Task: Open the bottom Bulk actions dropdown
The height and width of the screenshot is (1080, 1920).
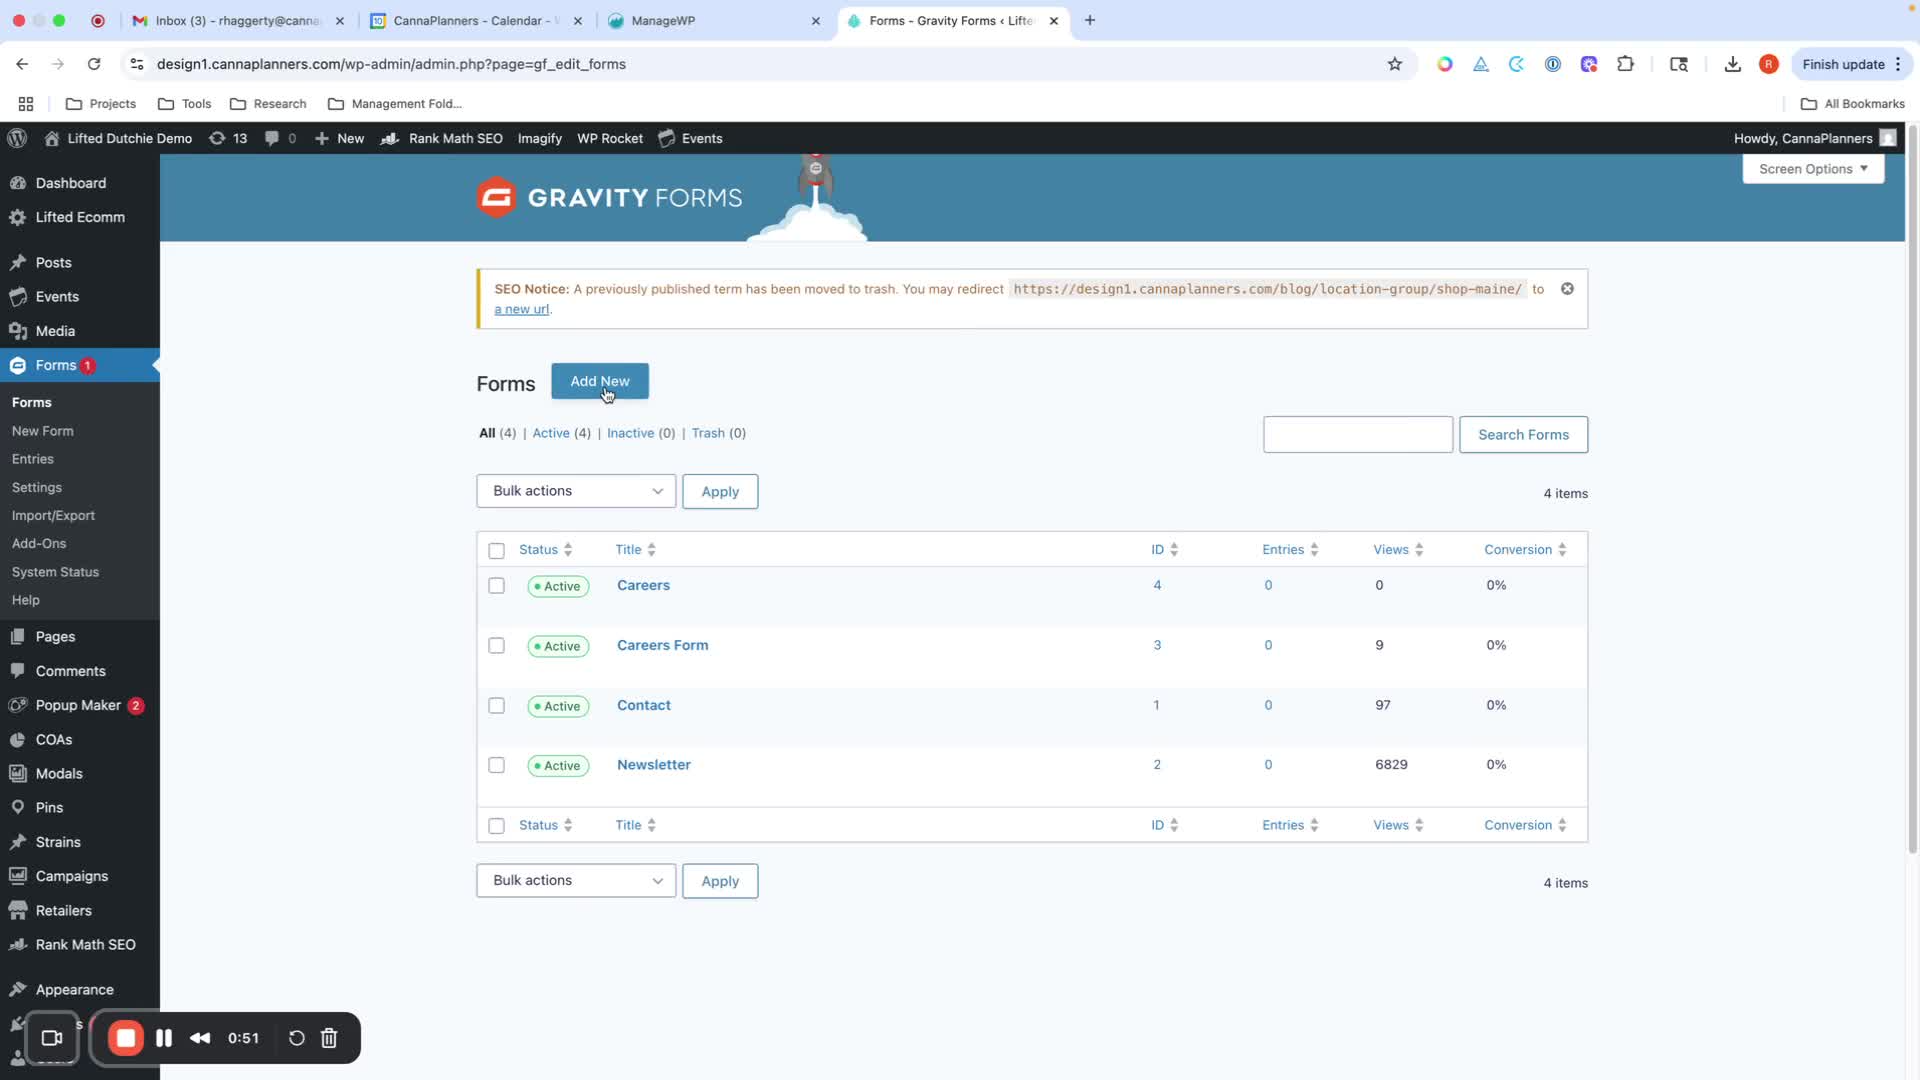Action: point(576,881)
